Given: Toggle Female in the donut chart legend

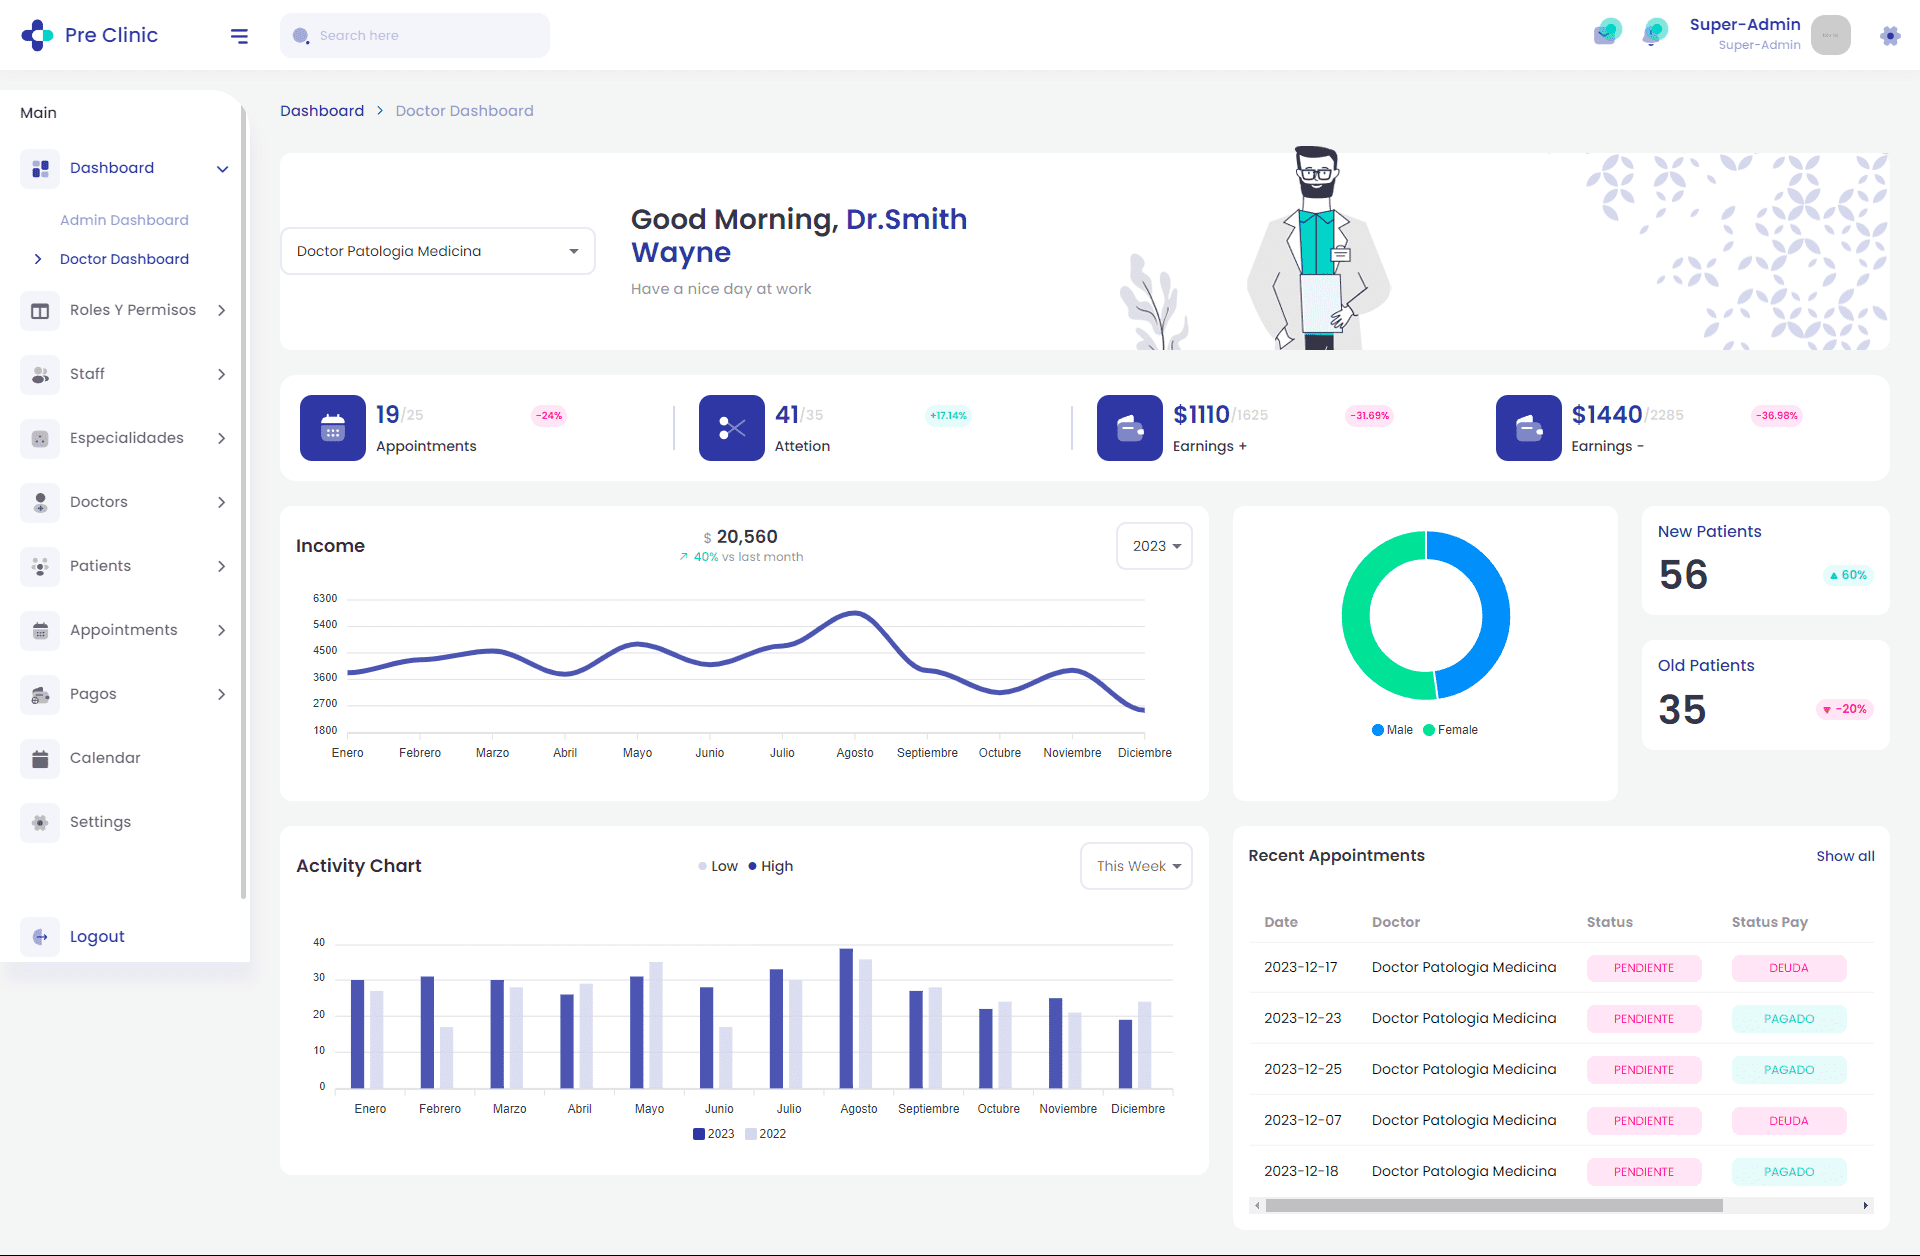Looking at the screenshot, I should tap(1451, 730).
